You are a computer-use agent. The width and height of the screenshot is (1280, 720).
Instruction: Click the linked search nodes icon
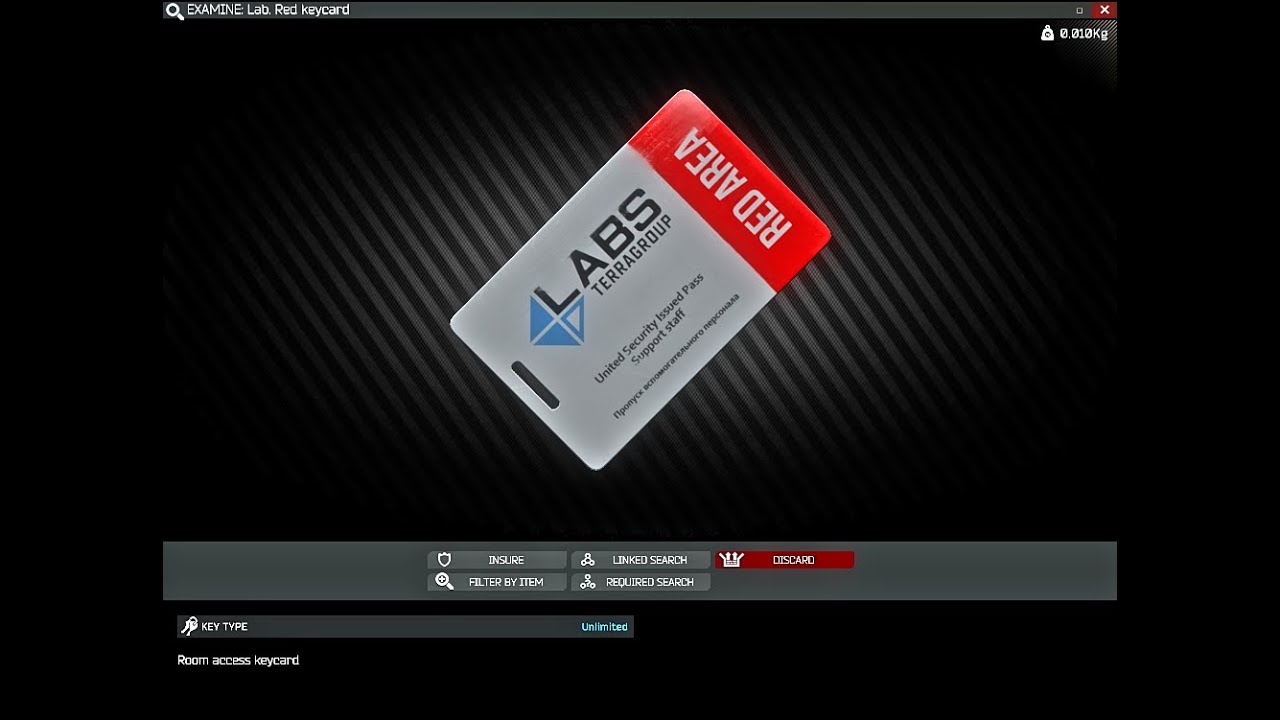click(588, 560)
